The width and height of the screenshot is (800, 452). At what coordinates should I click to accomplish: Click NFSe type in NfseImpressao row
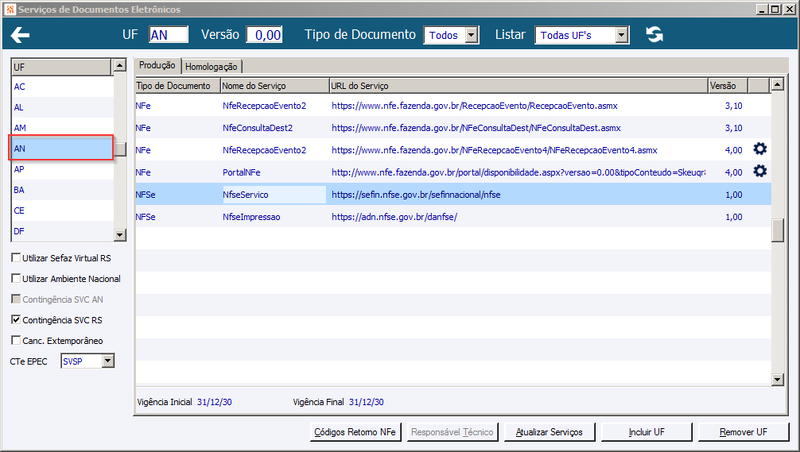click(145, 217)
